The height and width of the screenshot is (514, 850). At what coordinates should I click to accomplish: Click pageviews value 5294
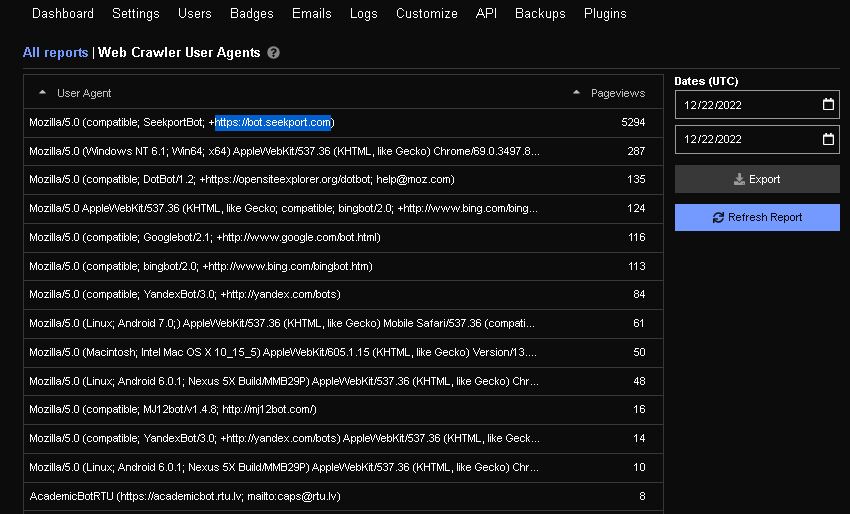coord(633,123)
